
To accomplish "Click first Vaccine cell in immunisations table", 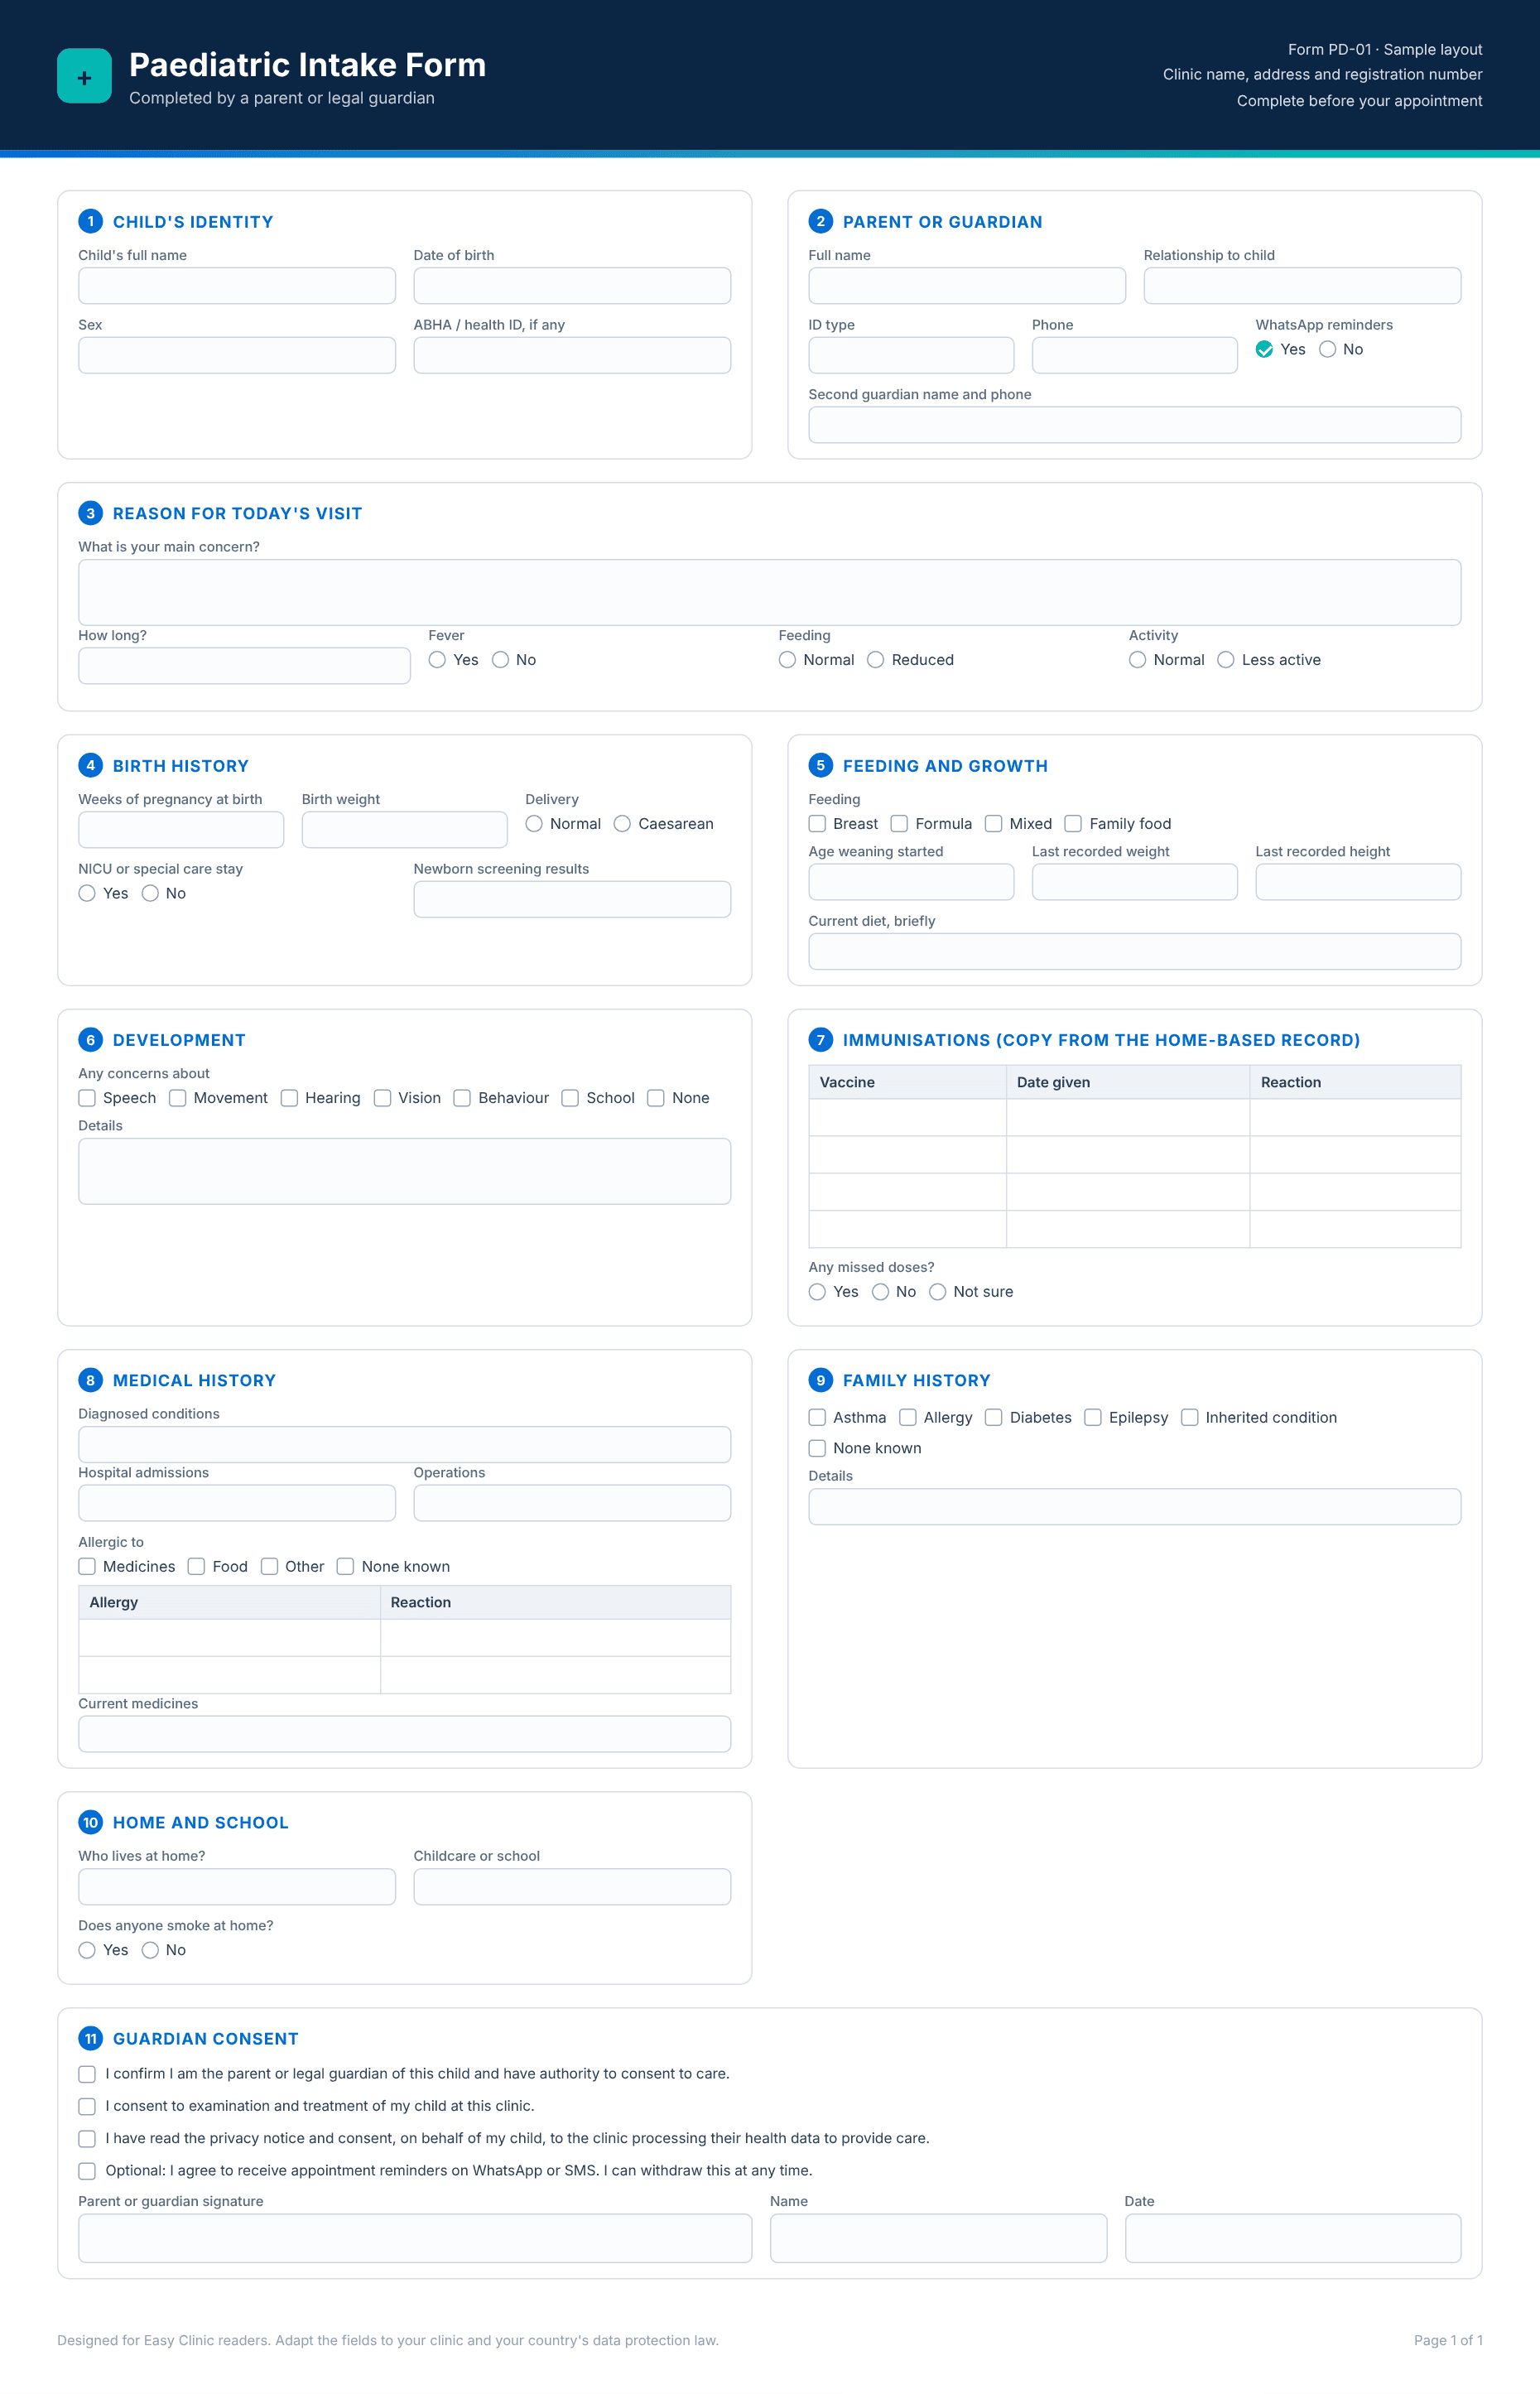I will (x=907, y=1118).
